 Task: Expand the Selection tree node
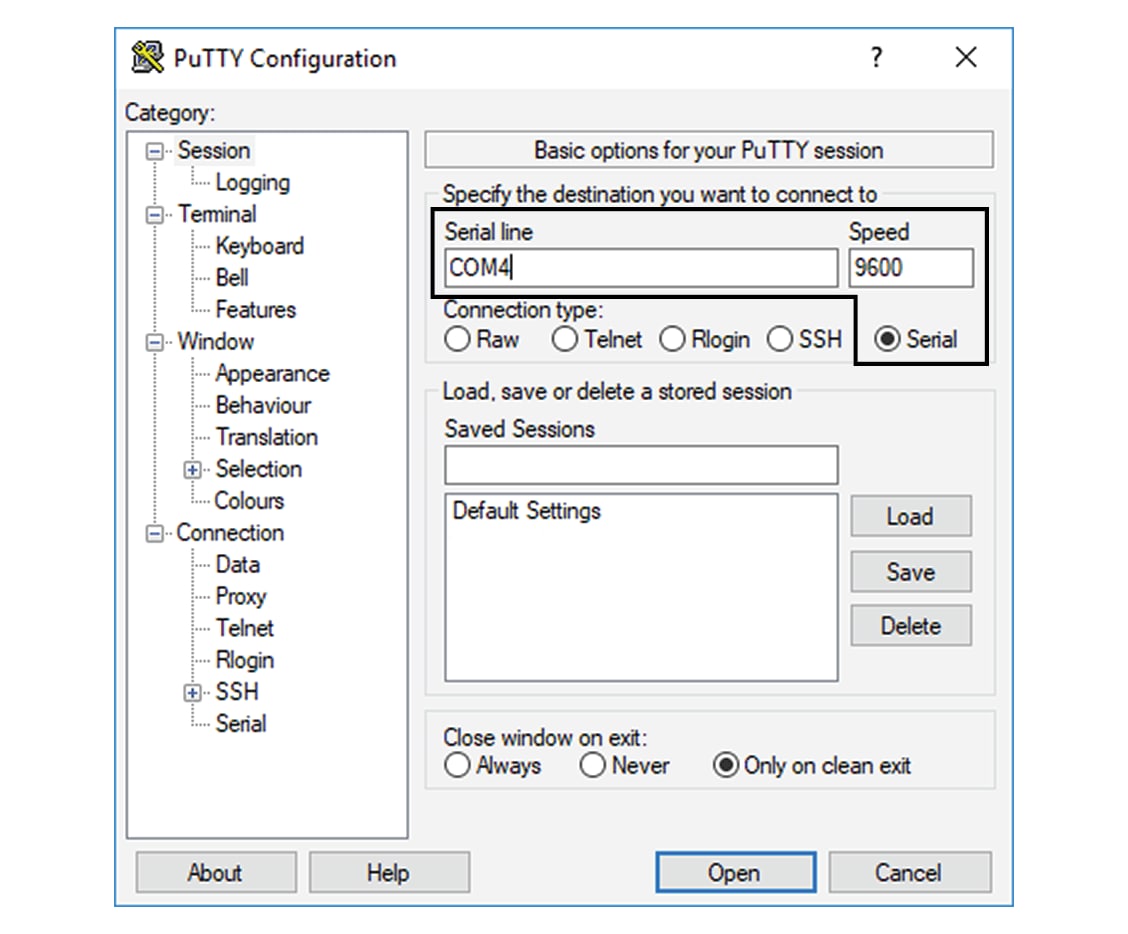(x=192, y=470)
